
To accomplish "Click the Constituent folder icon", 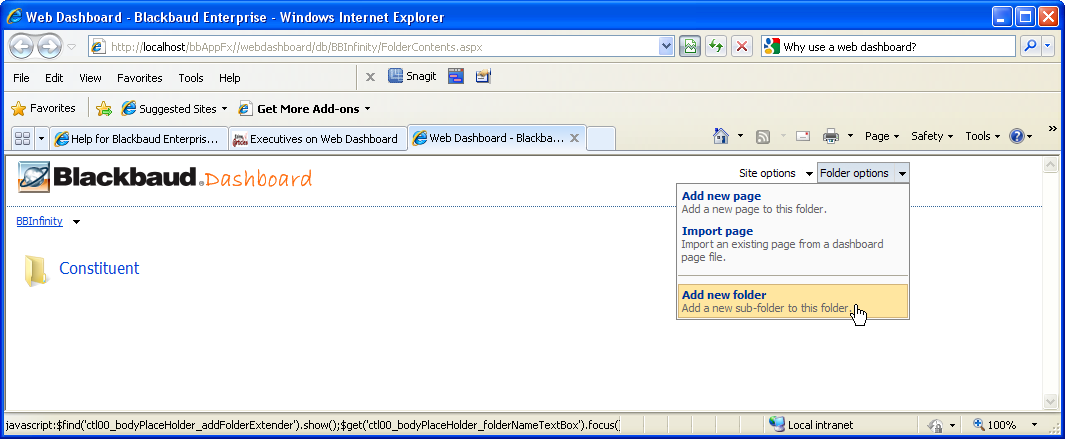I will click(35, 270).
